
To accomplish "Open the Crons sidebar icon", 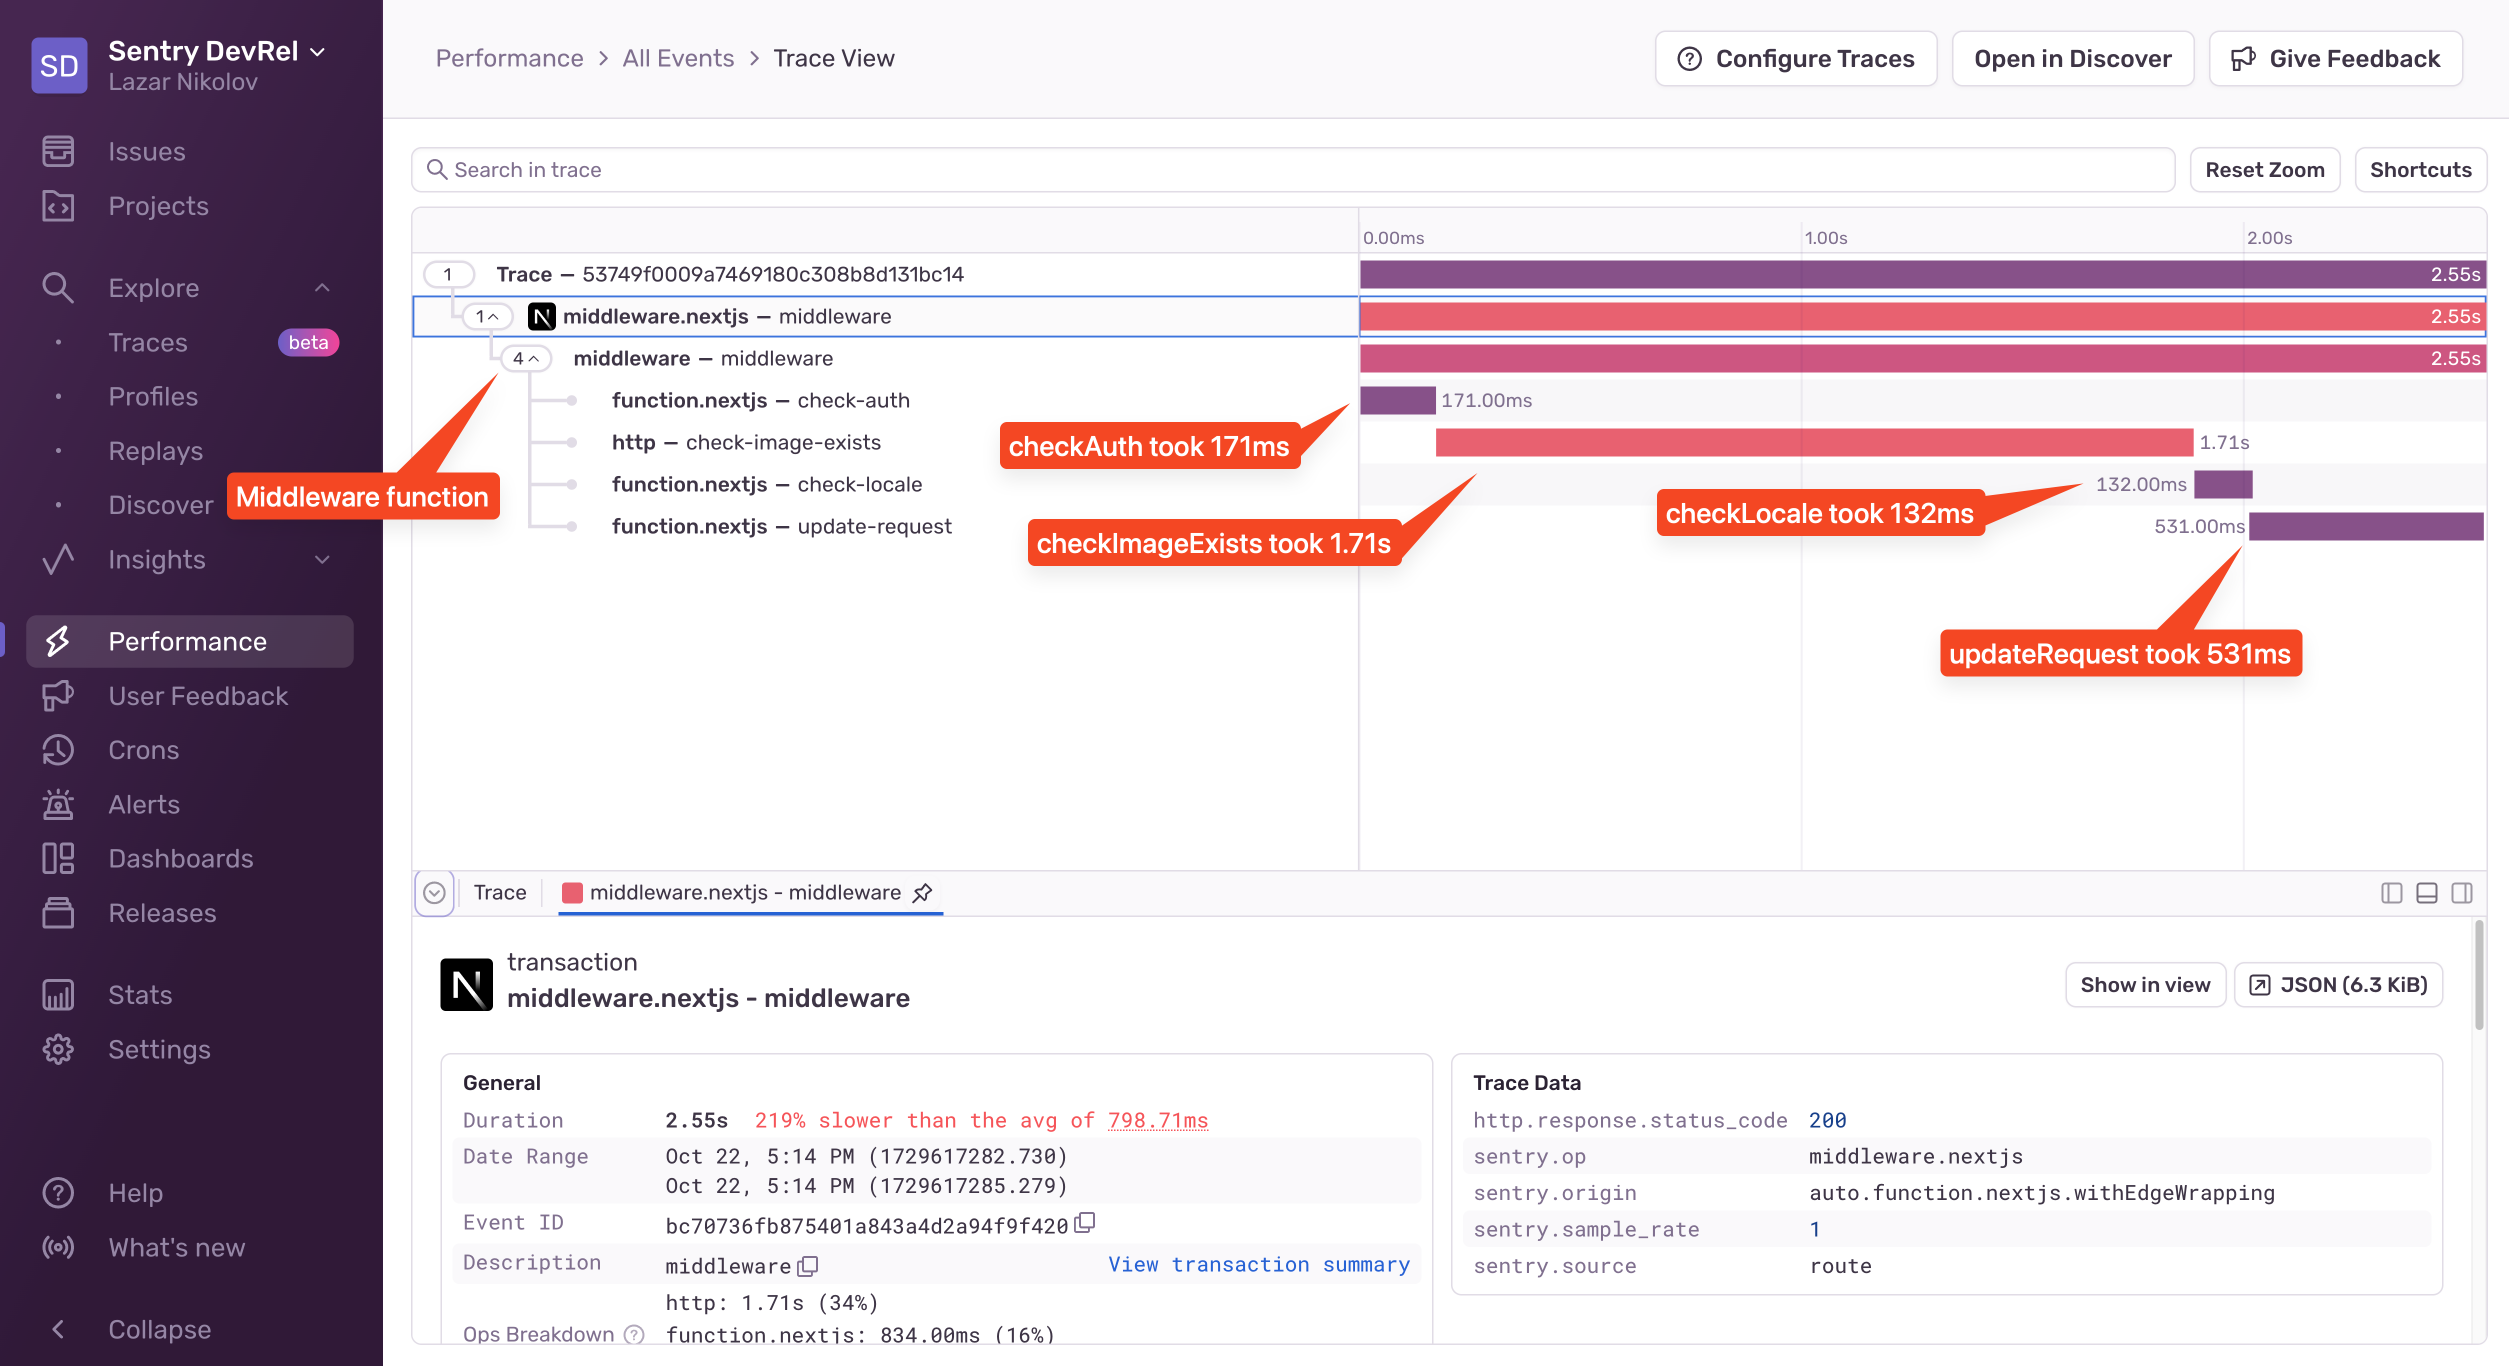I will click(58, 750).
